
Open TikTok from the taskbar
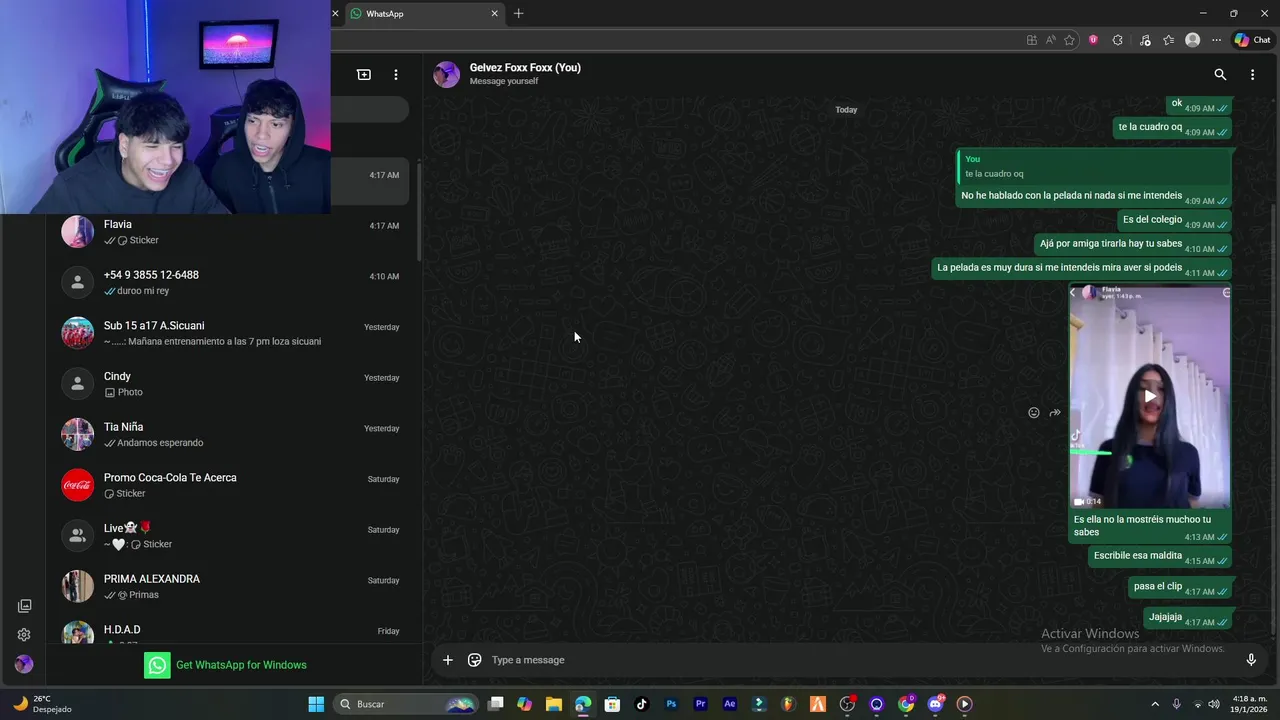642,704
